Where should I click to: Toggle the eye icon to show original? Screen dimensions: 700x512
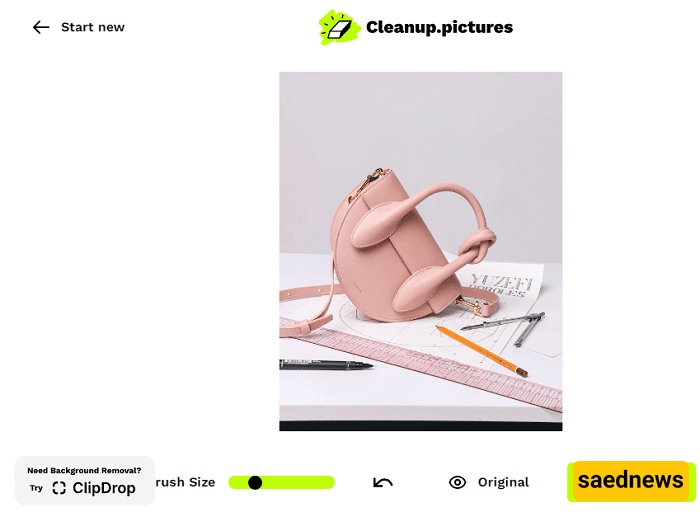click(457, 482)
